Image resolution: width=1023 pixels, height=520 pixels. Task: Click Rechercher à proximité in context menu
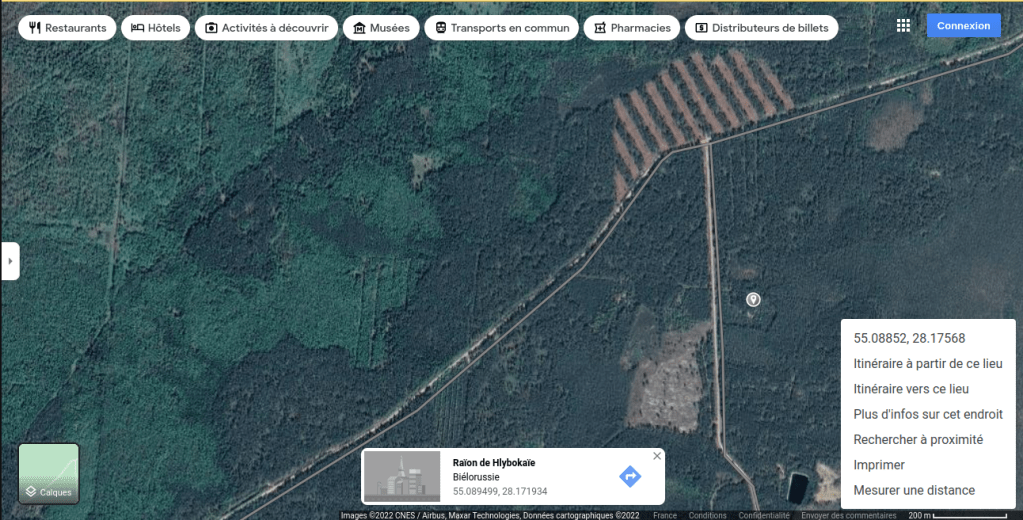[x=917, y=439]
